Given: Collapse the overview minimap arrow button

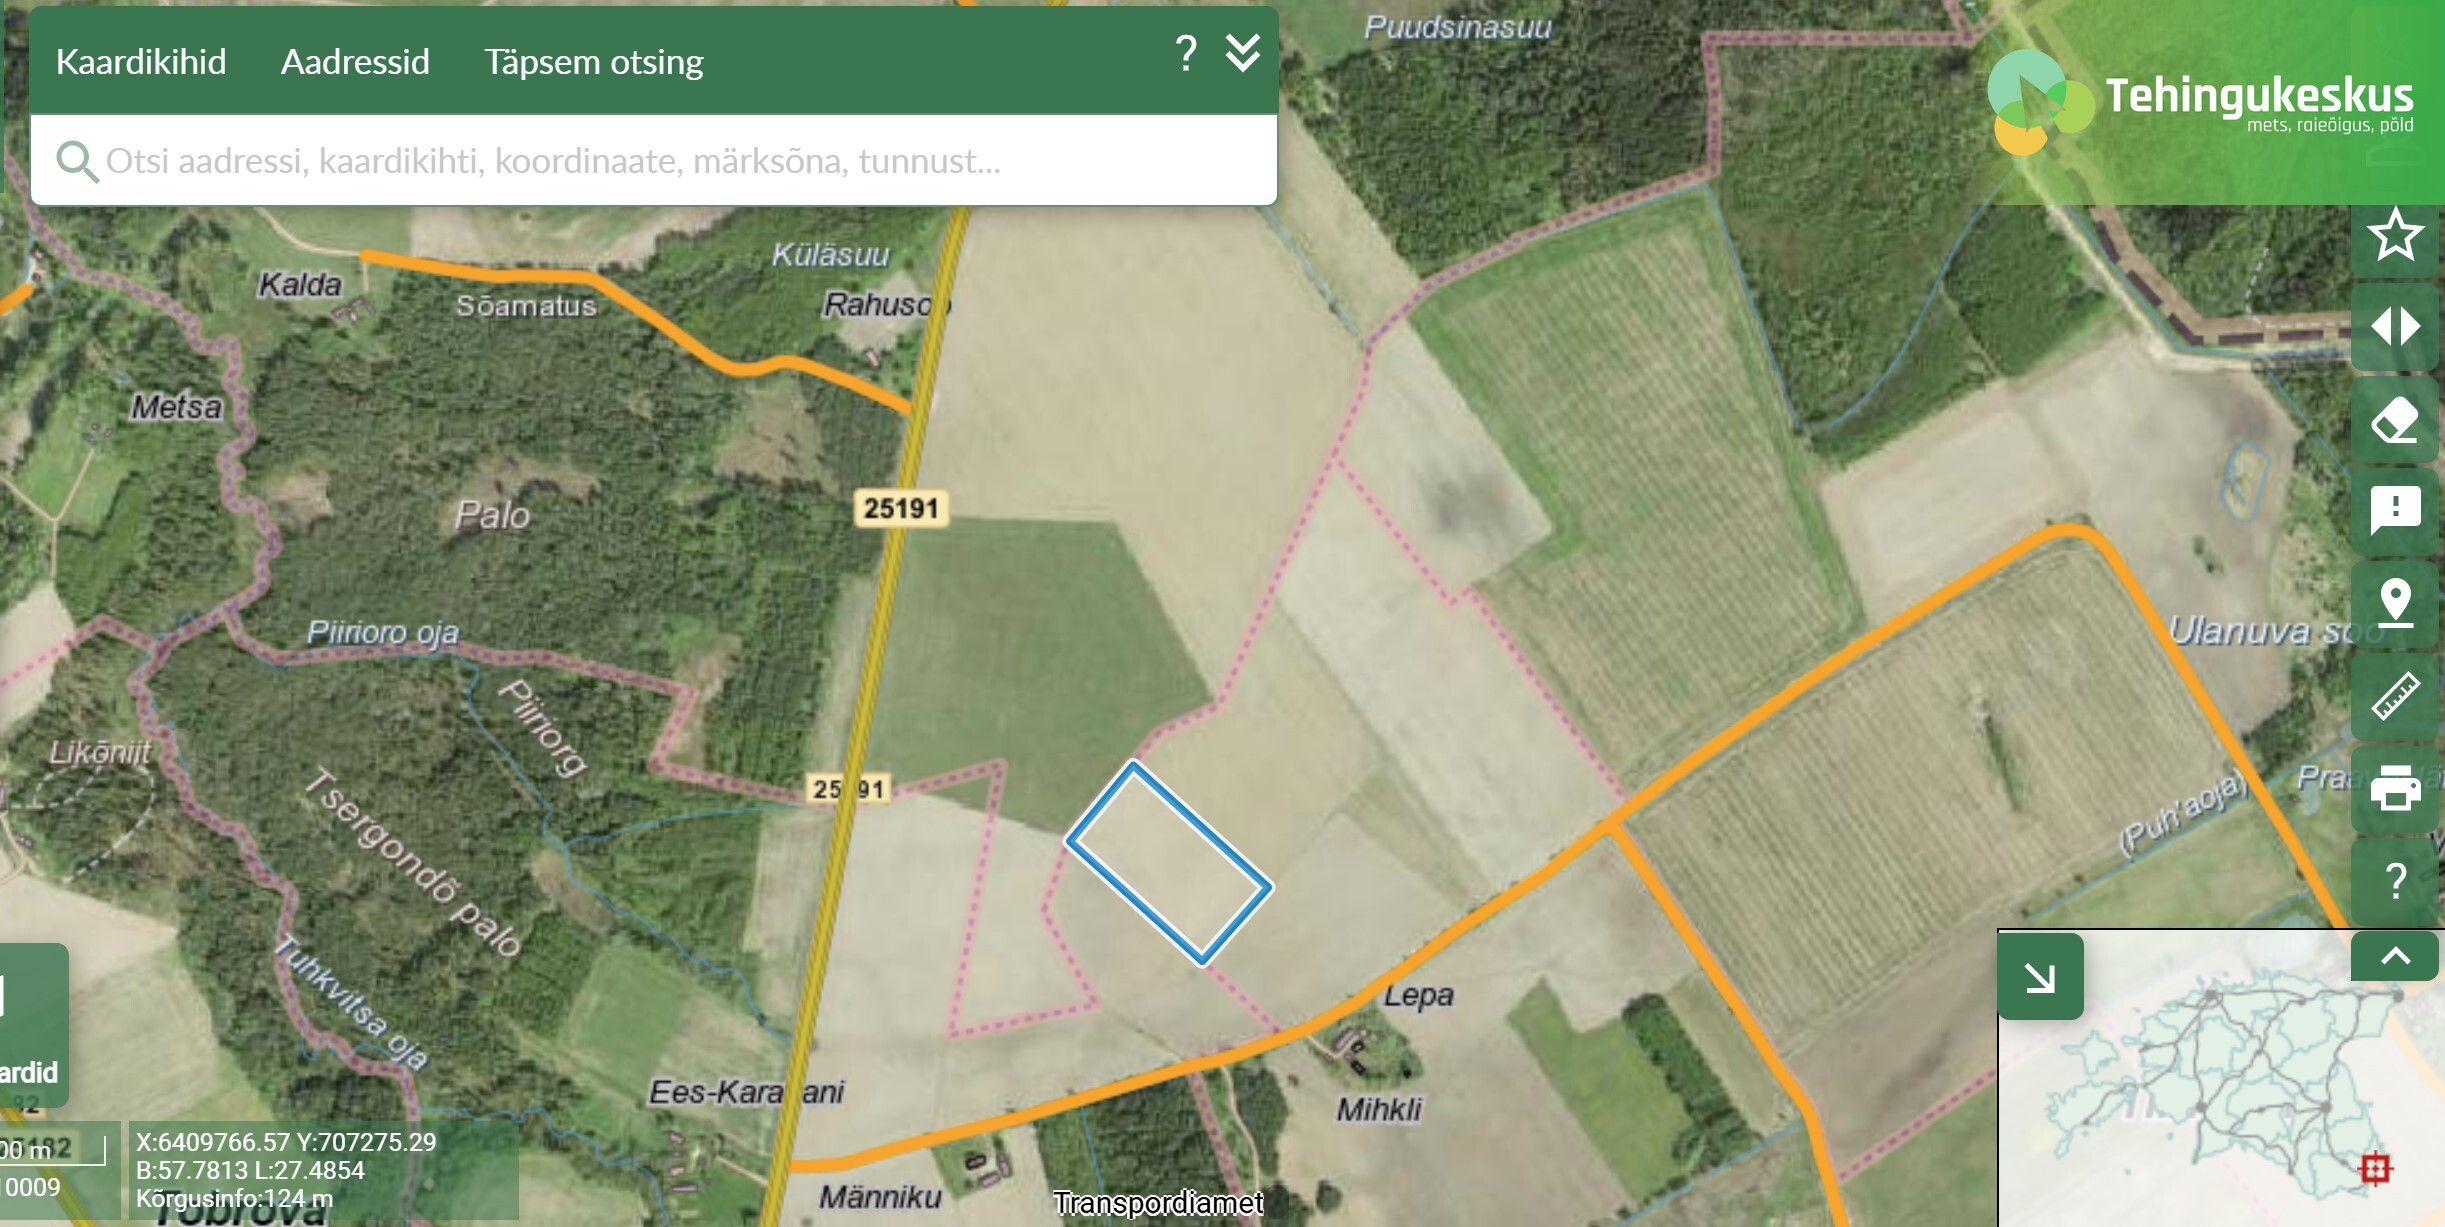Looking at the screenshot, I should click(2040, 977).
